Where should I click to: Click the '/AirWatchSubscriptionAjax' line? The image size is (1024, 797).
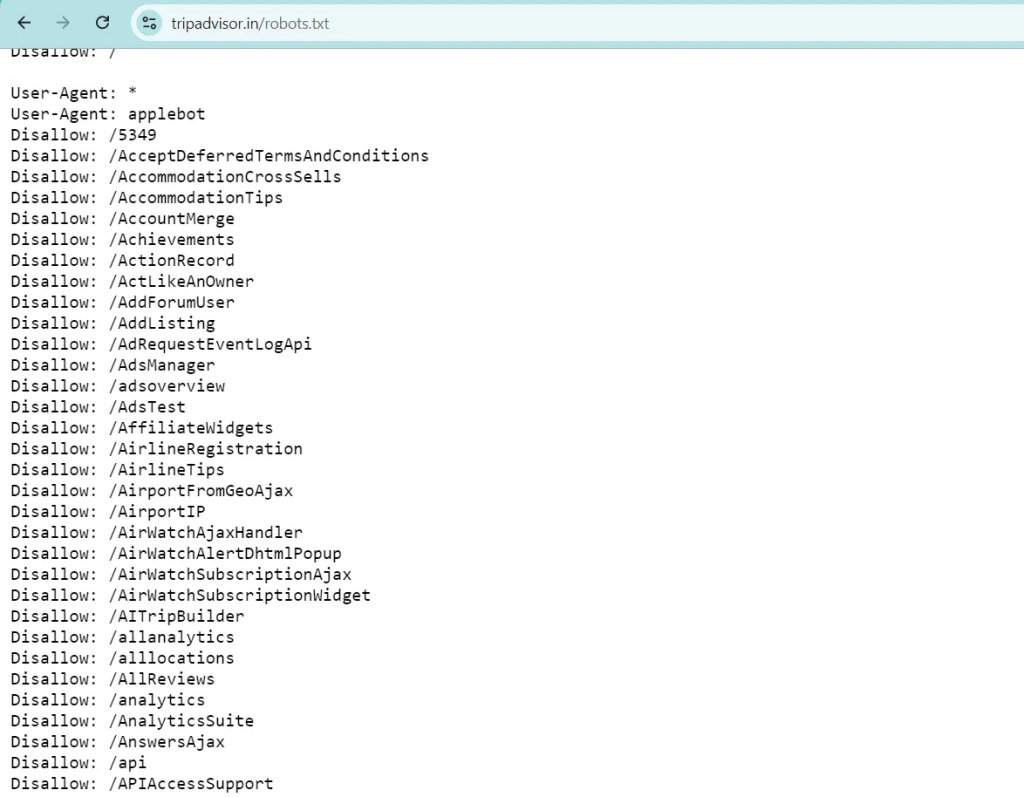(x=181, y=574)
